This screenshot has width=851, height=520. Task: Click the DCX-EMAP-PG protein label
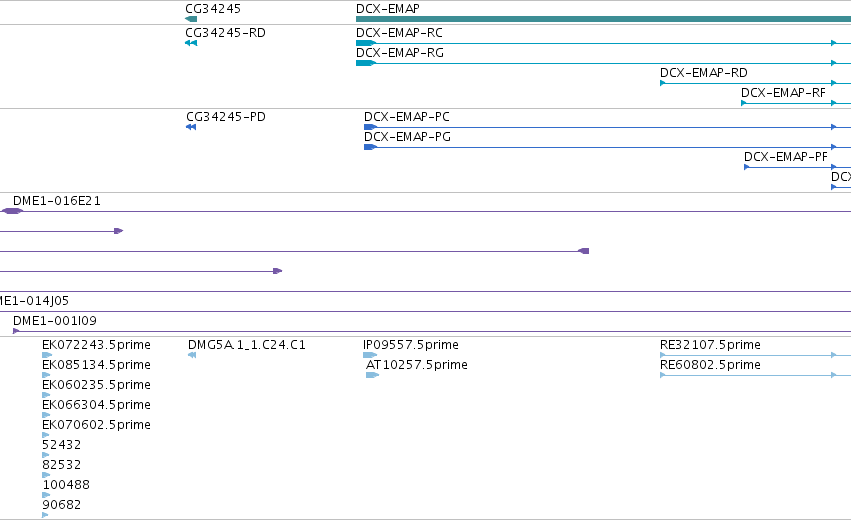click(x=407, y=137)
